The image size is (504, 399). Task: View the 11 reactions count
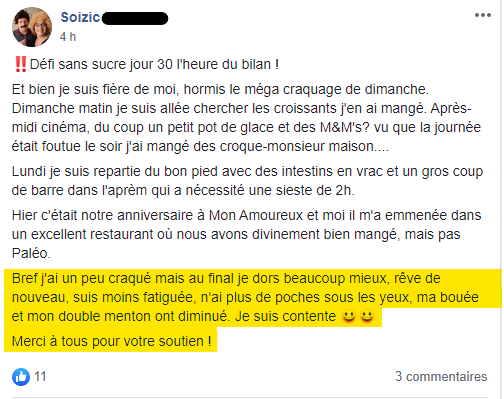40,377
